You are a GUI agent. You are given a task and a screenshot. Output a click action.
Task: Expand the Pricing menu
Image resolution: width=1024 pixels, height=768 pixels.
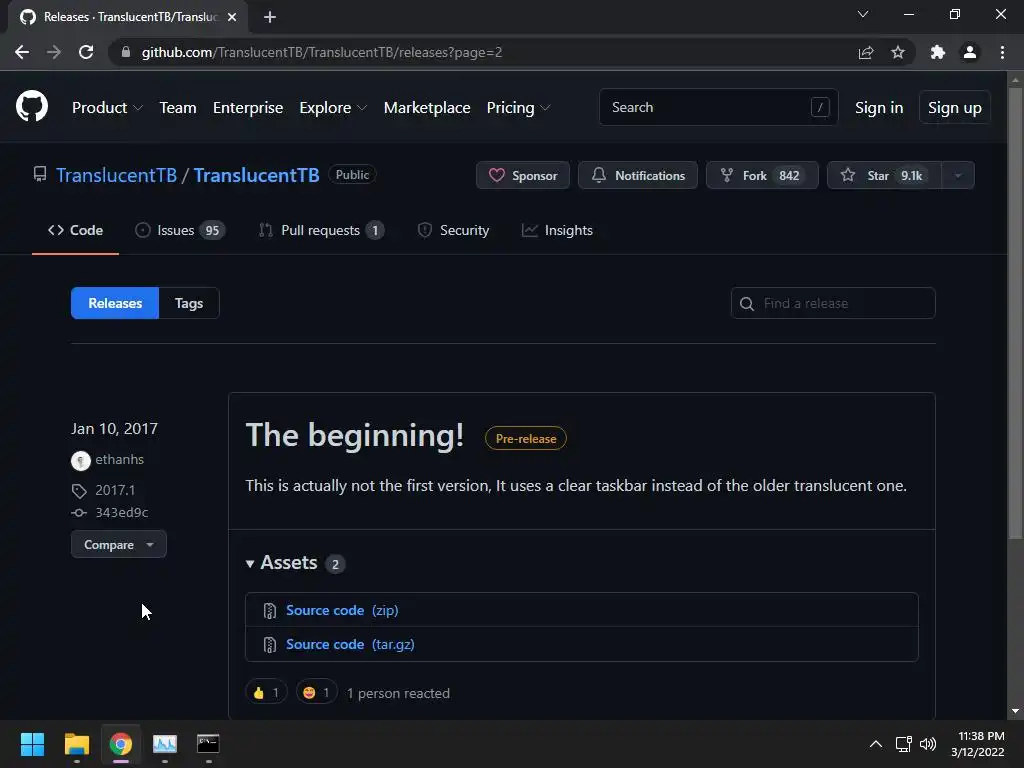point(519,107)
